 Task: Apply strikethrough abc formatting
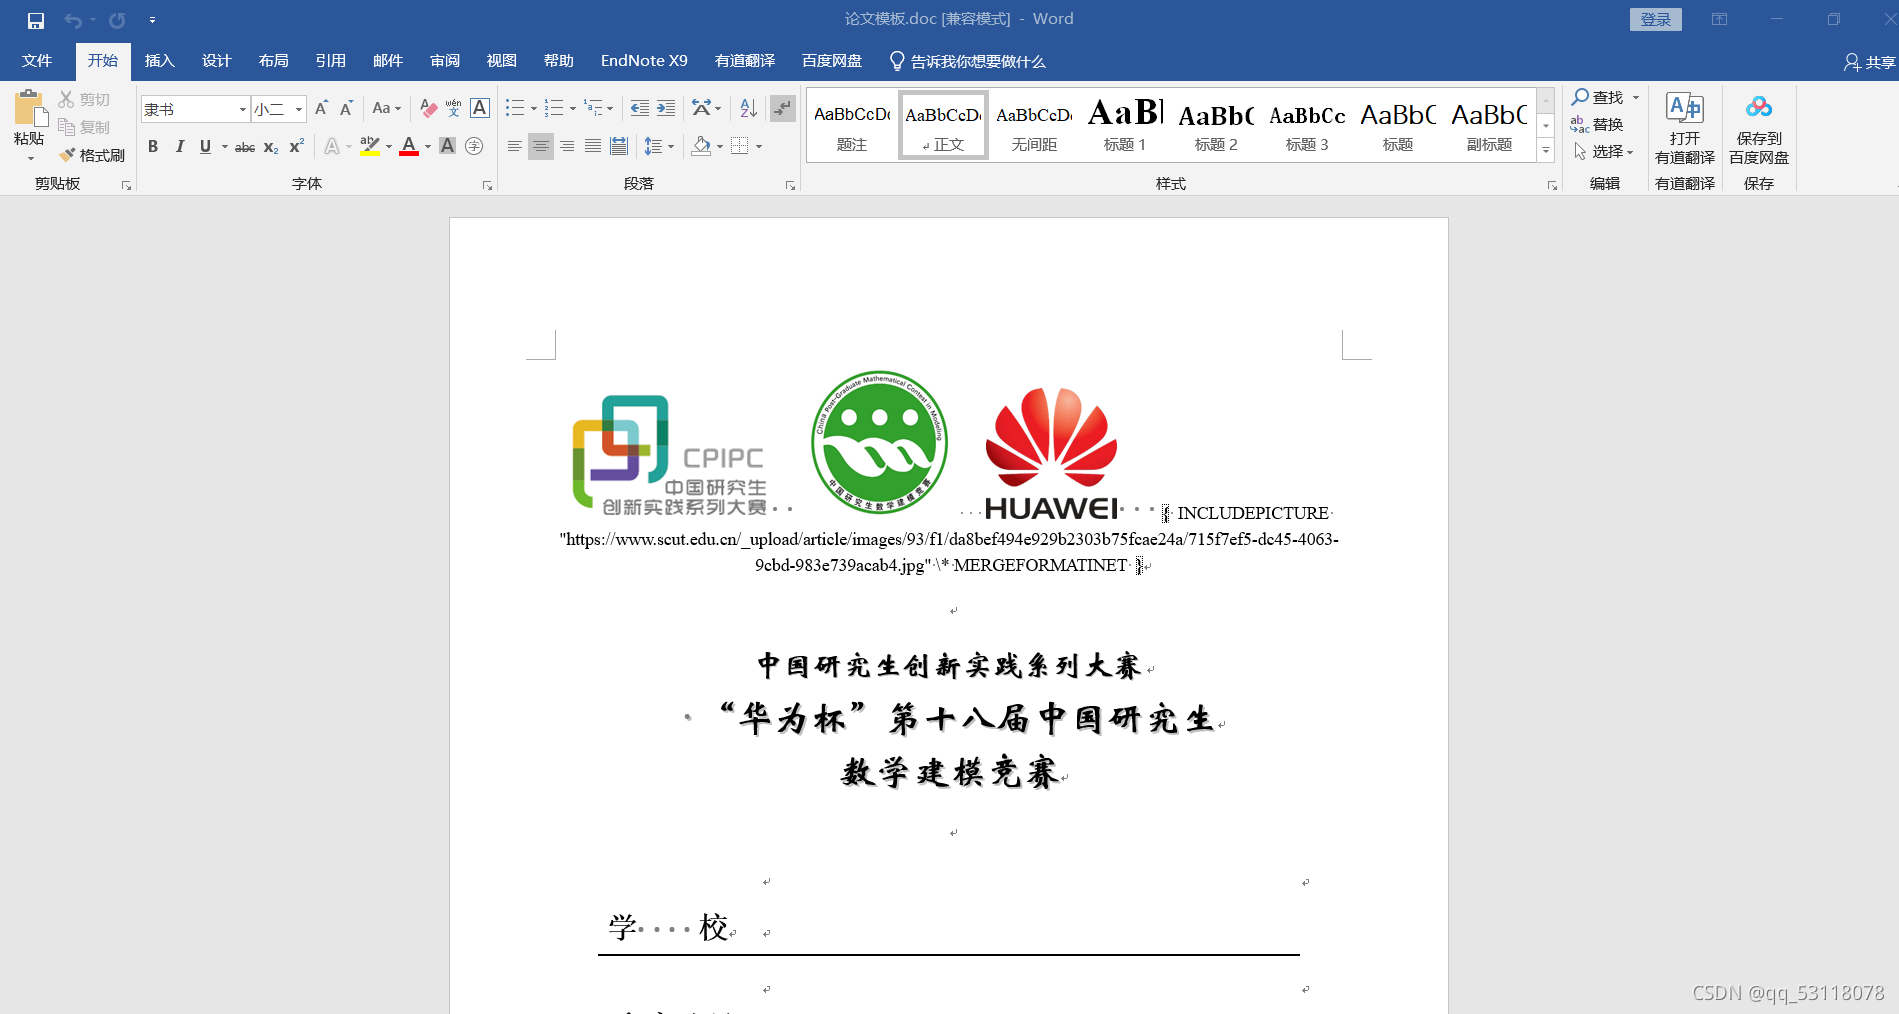245,147
